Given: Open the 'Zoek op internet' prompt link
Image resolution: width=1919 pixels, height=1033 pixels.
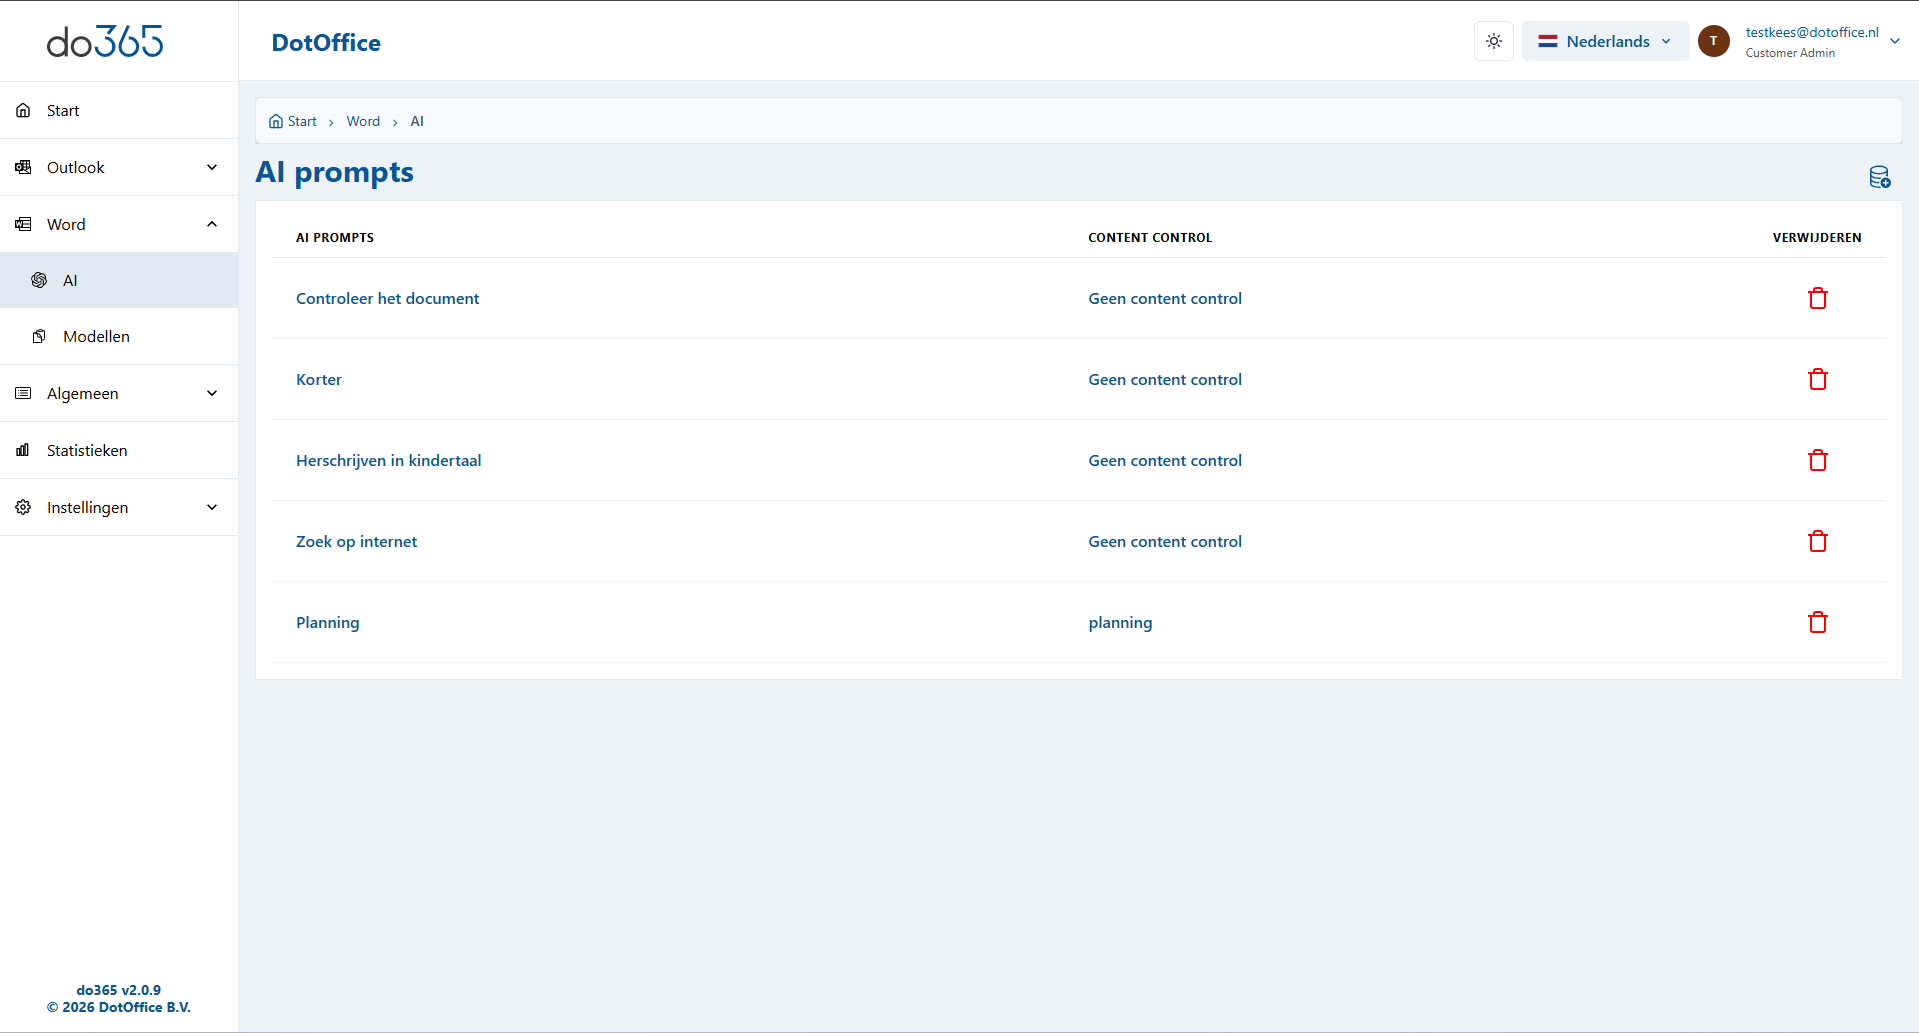Looking at the screenshot, I should point(356,541).
